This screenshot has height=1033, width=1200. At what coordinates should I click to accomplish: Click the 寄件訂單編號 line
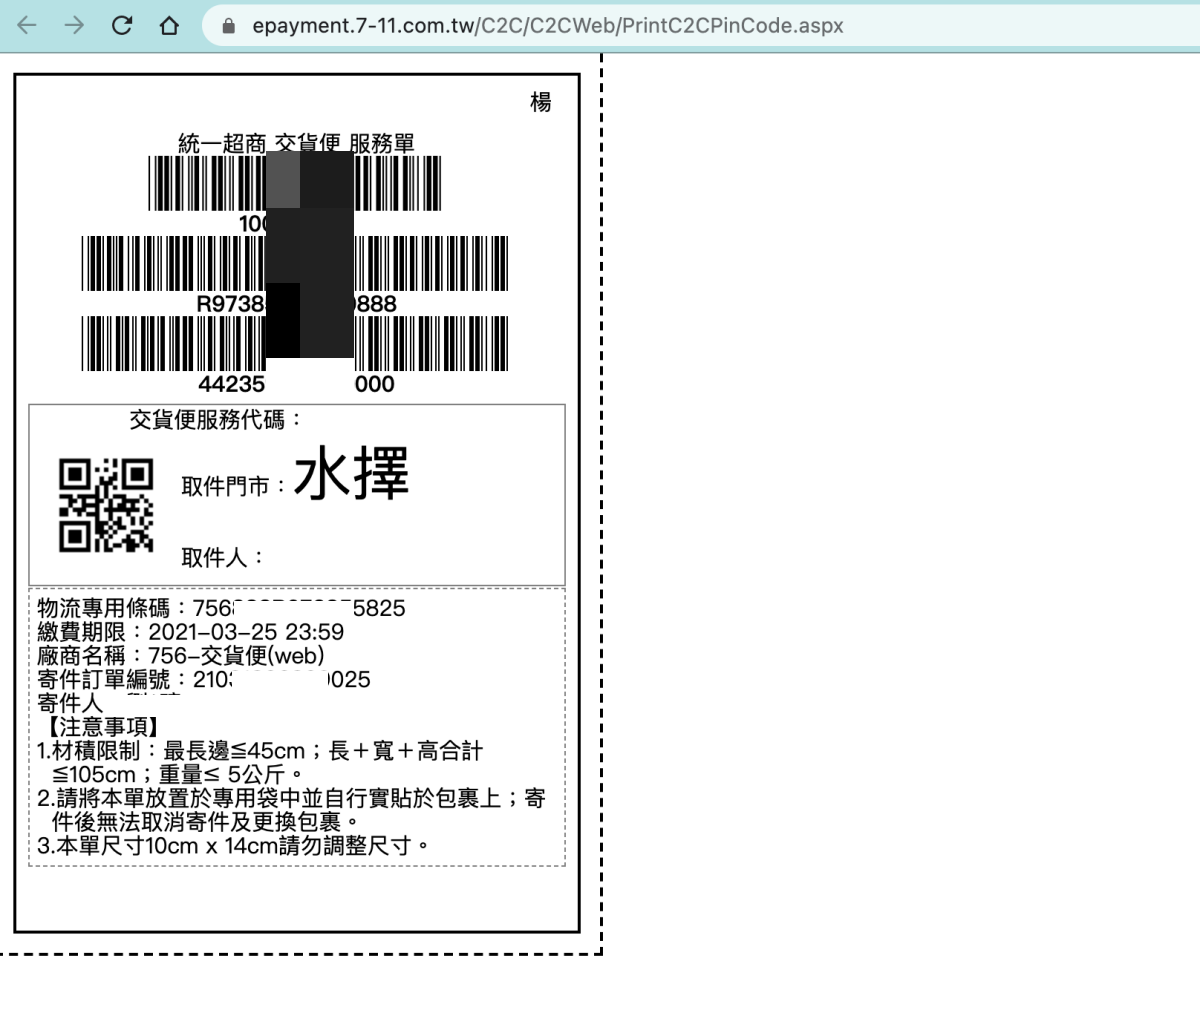[x=204, y=680]
